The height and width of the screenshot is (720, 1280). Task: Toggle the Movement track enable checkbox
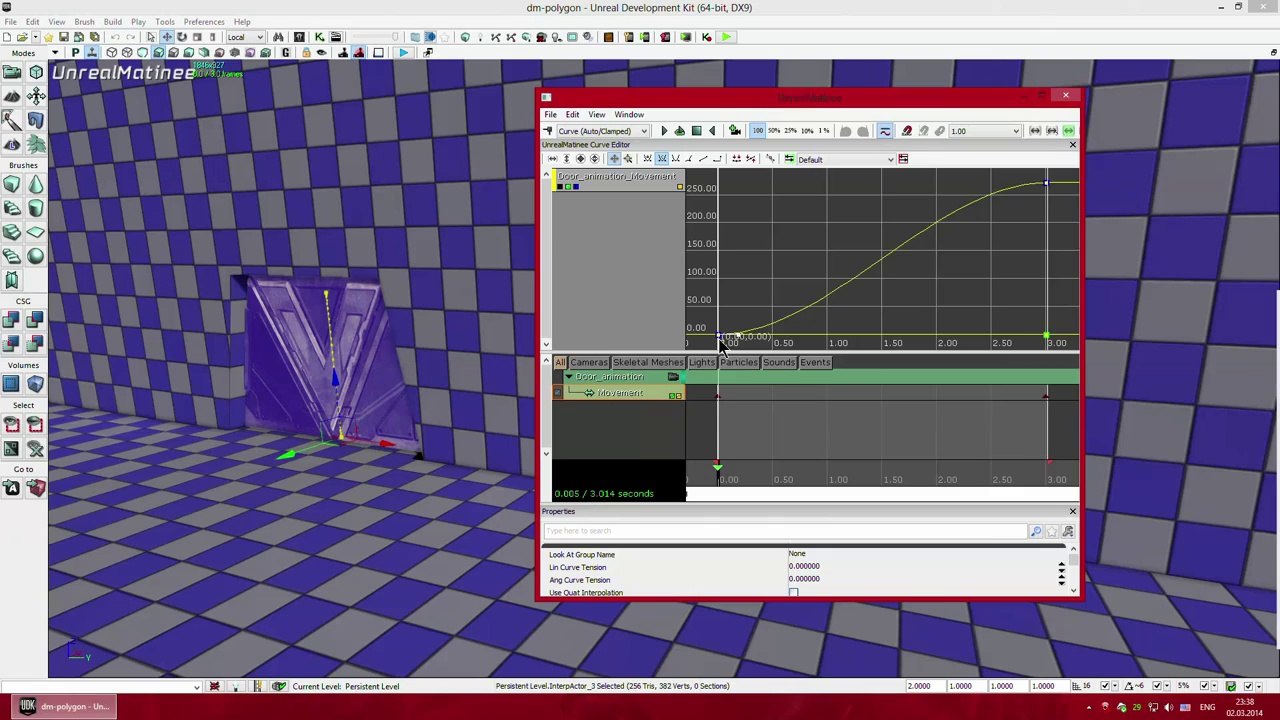tap(558, 394)
